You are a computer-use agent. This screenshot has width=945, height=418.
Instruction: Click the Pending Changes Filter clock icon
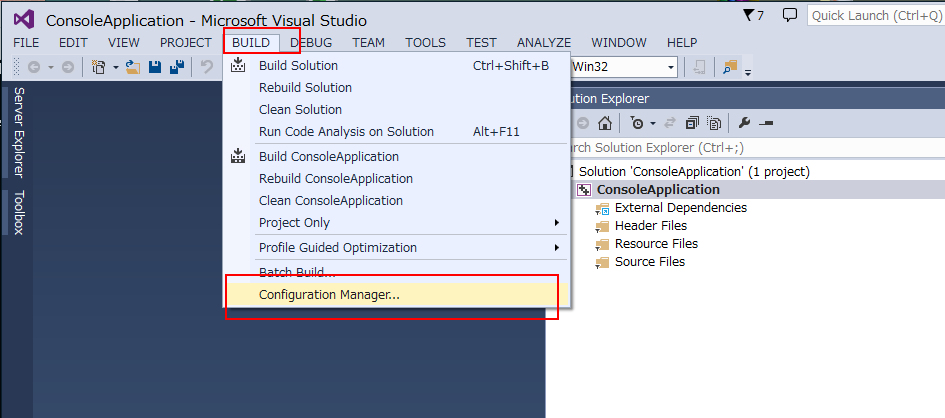tap(637, 123)
